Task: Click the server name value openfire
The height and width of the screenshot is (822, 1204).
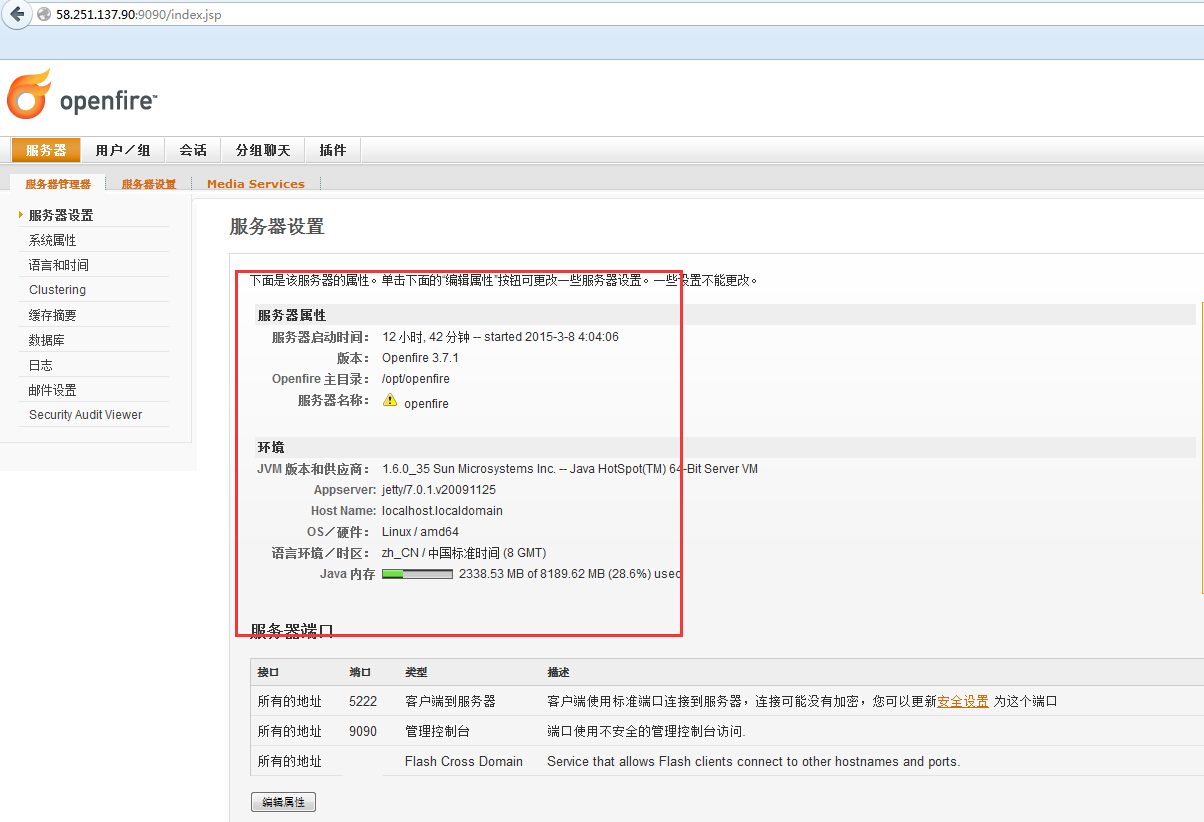Action: pos(426,404)
